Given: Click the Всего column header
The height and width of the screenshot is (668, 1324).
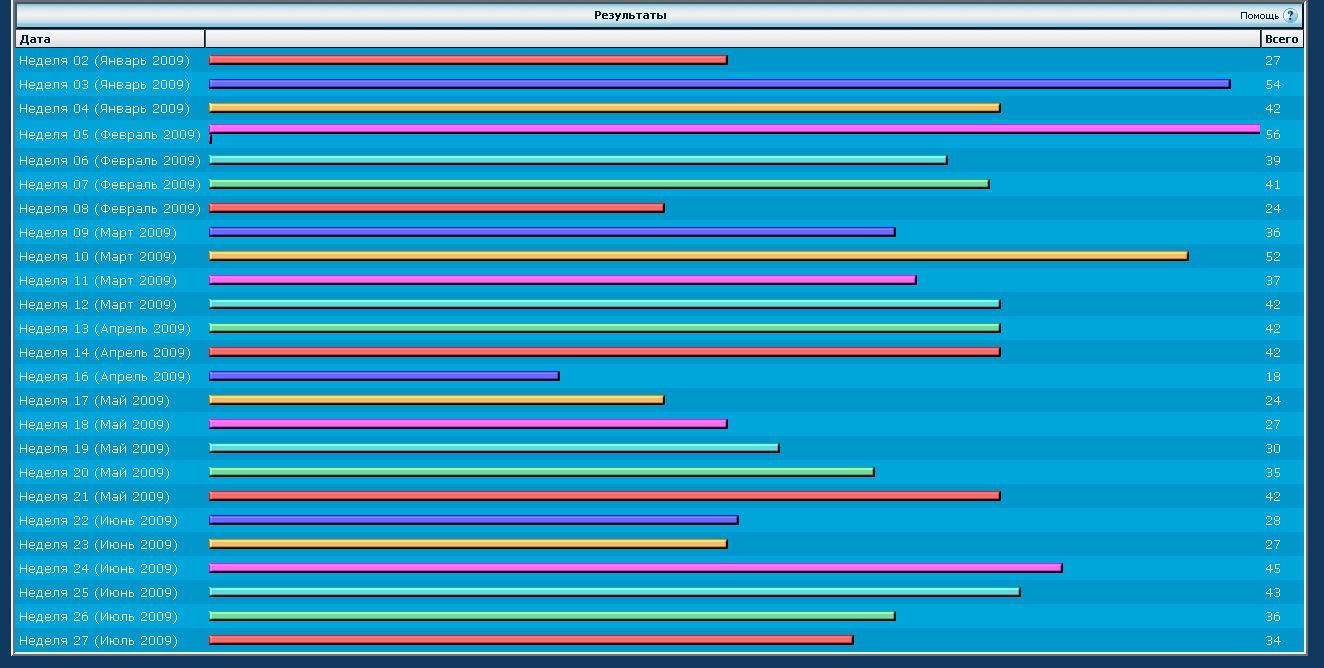Looking at the screenshot, I should [1281, 39].
